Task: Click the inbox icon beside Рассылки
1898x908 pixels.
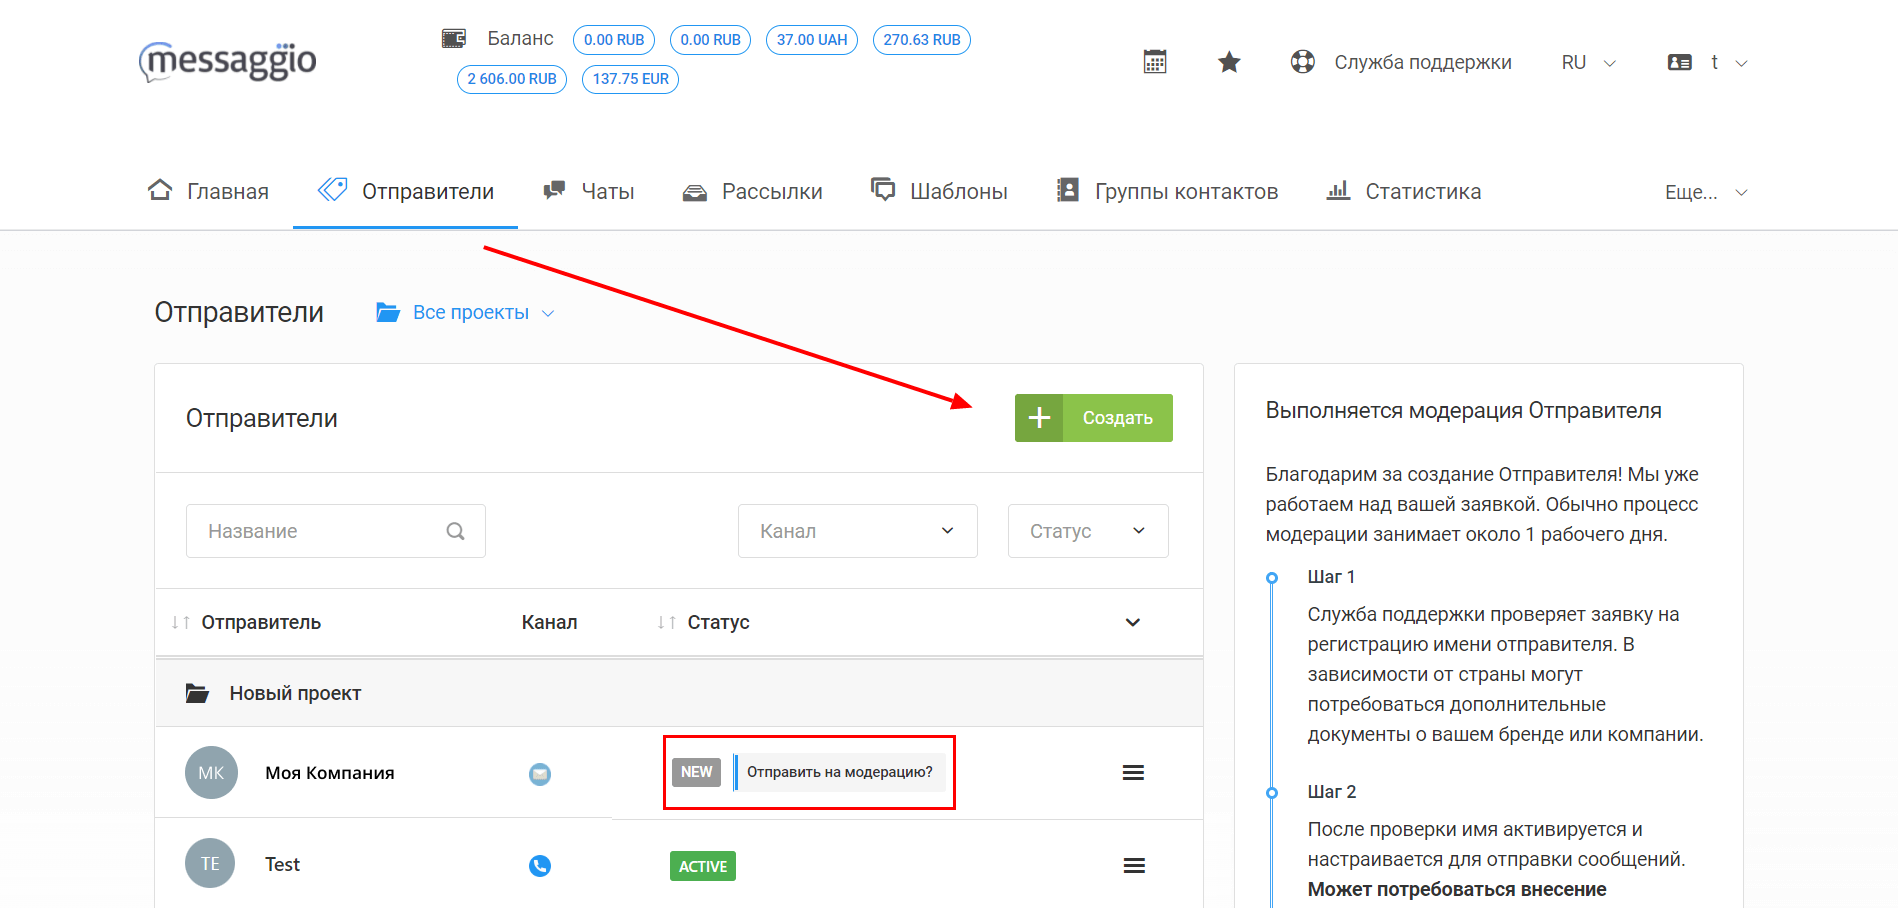Action: [695, 193]
